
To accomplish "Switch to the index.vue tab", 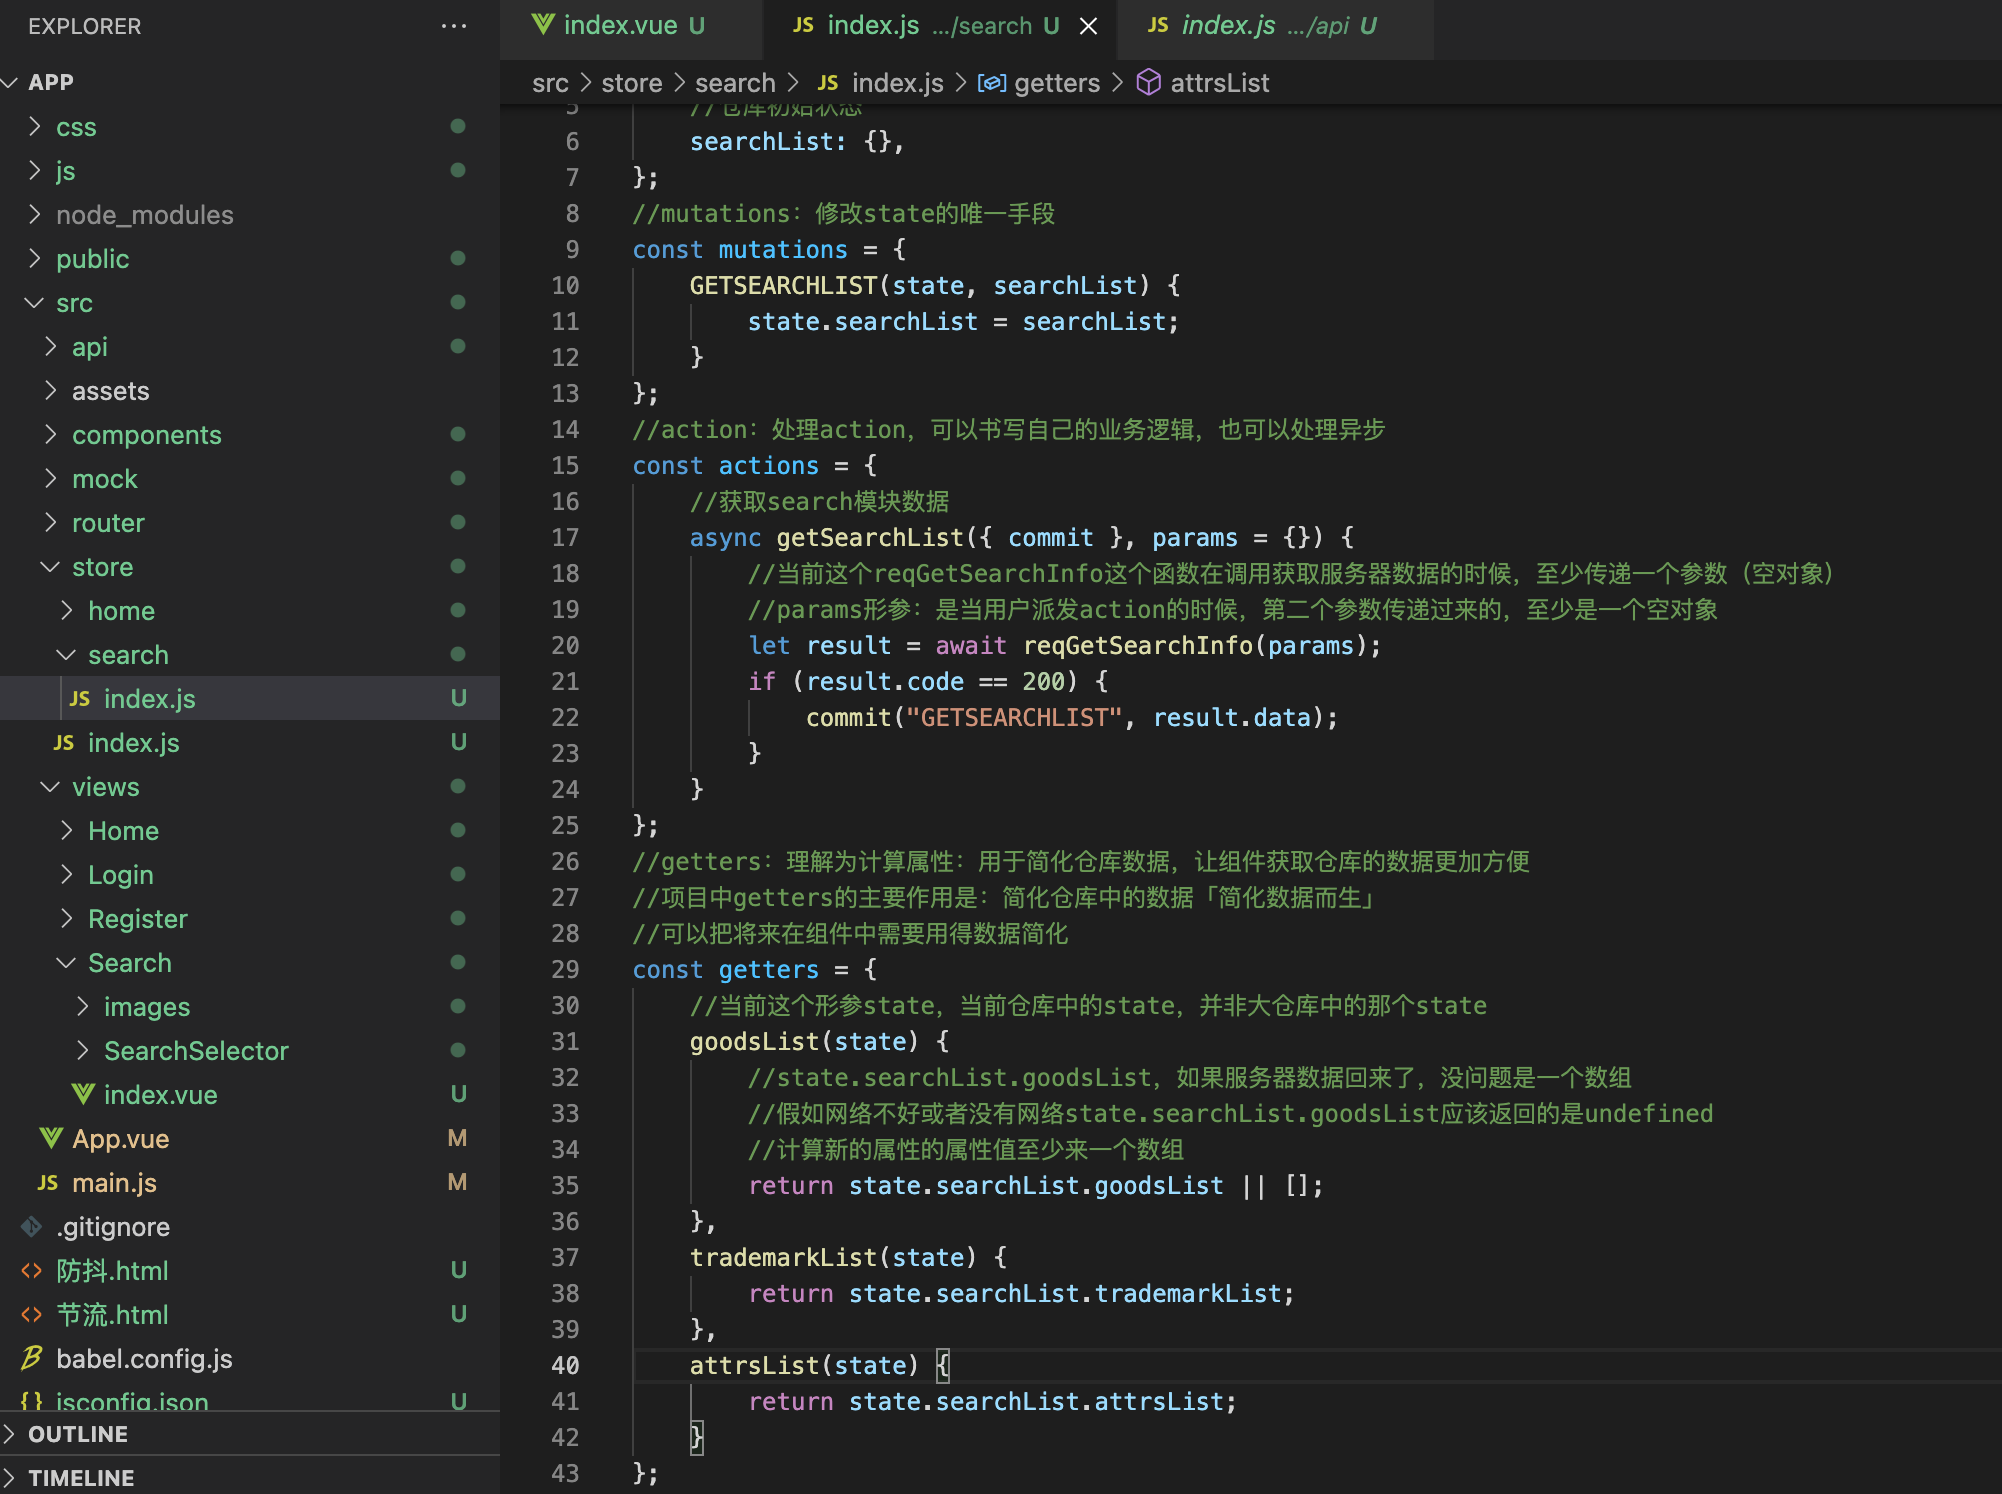I will (620, 26).
